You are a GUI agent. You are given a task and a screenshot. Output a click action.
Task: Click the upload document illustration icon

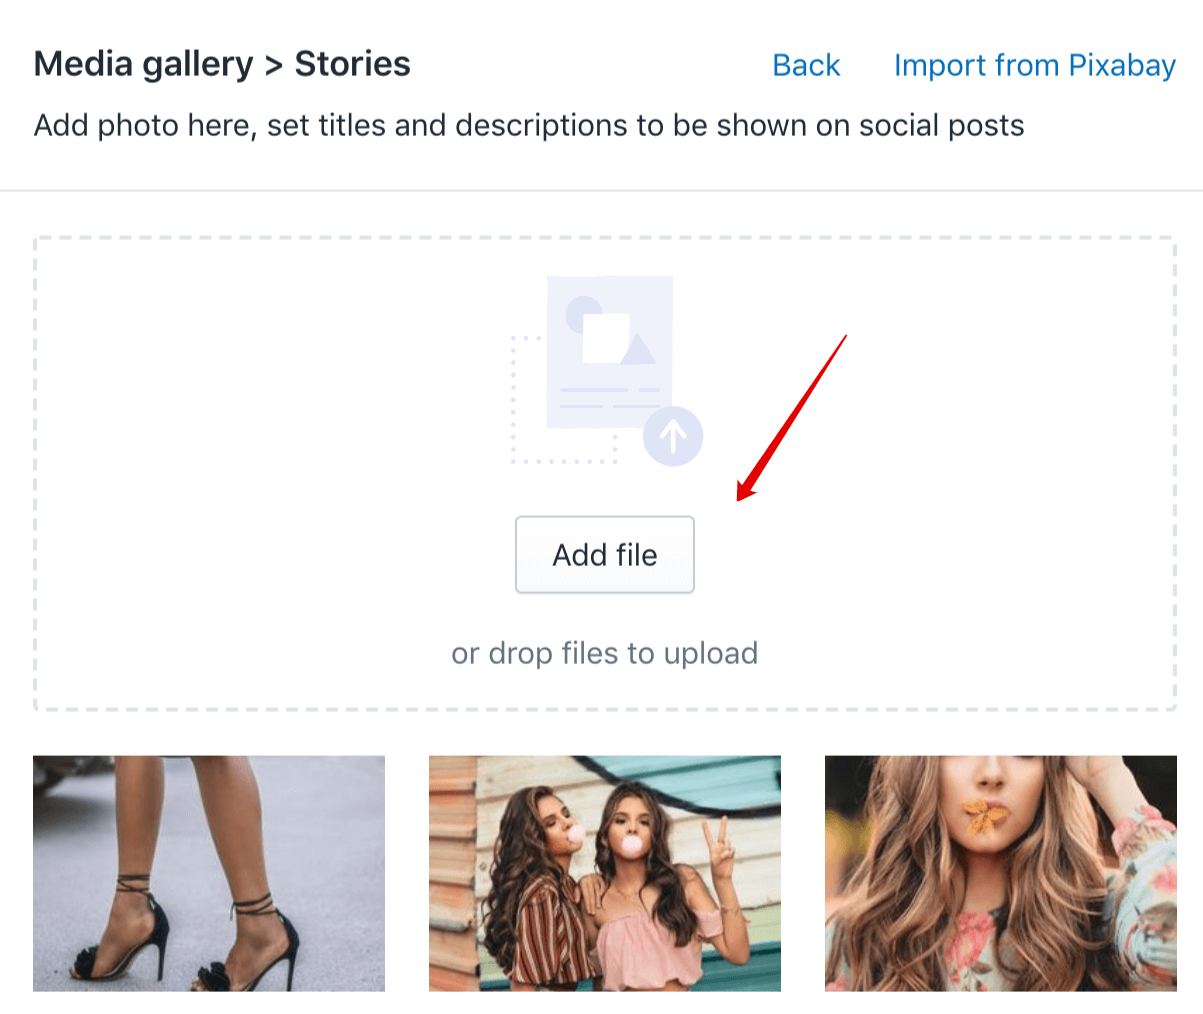[x=607, y=371]
